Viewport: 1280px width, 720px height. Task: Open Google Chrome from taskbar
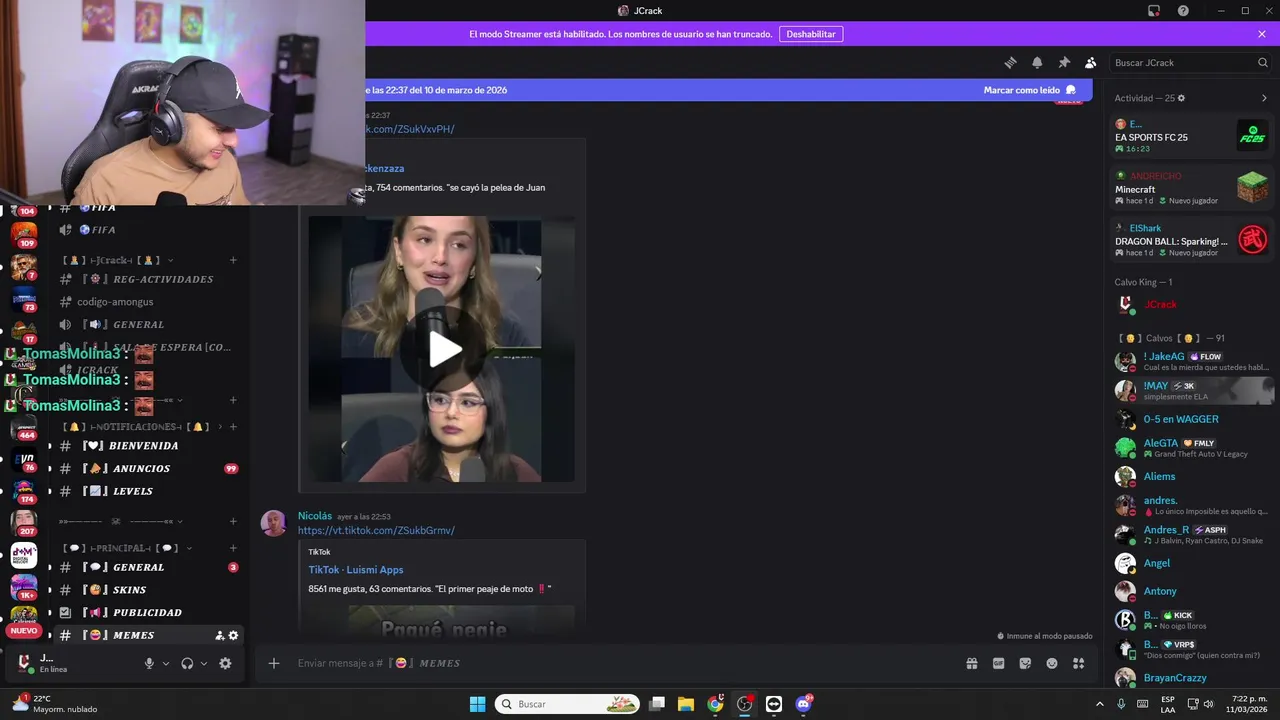point(715,704)
